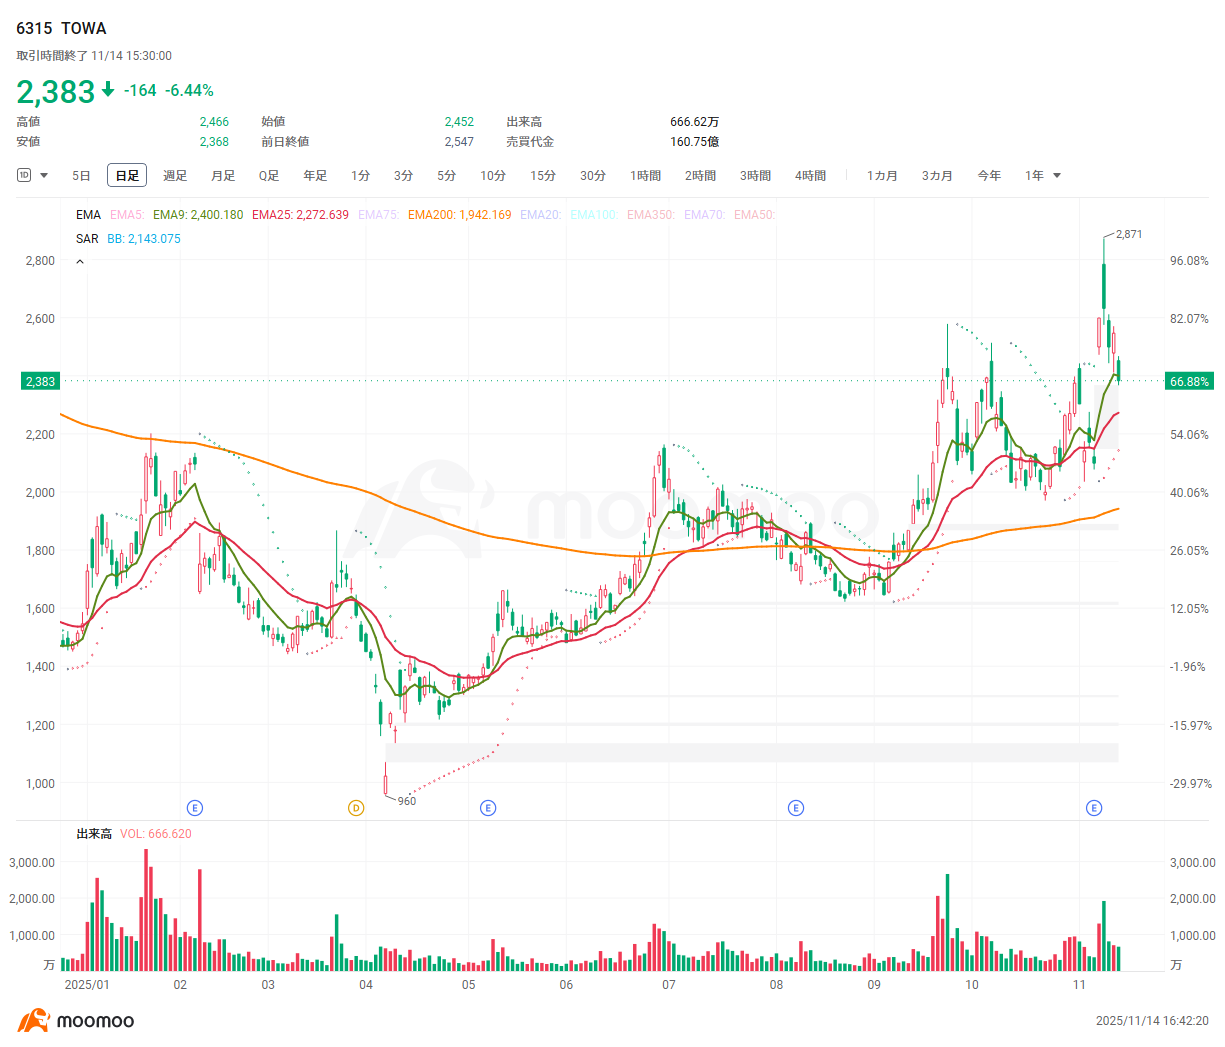The height and width of the screenshot is (1047, 1225).
Task: Toggle the EMA70 legend entry
Action: (705, 215)
